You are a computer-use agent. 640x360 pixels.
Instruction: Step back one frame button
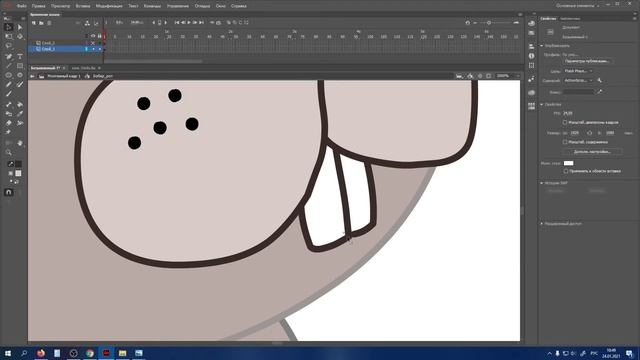183,23
